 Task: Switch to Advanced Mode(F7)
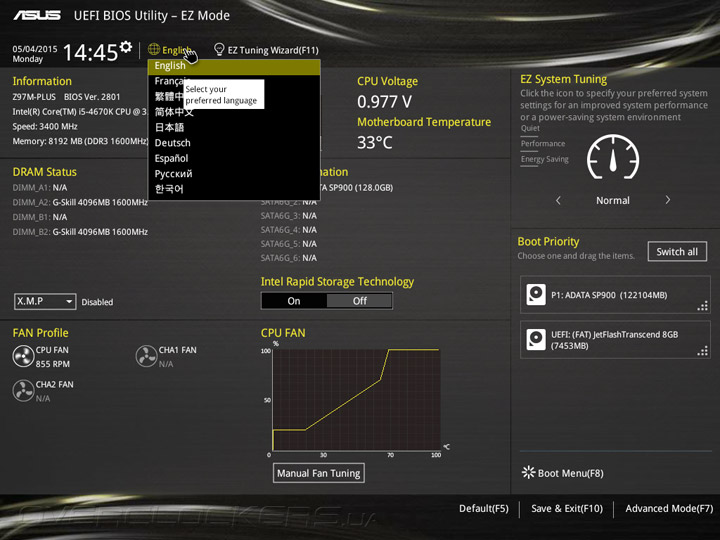point(669,508)
